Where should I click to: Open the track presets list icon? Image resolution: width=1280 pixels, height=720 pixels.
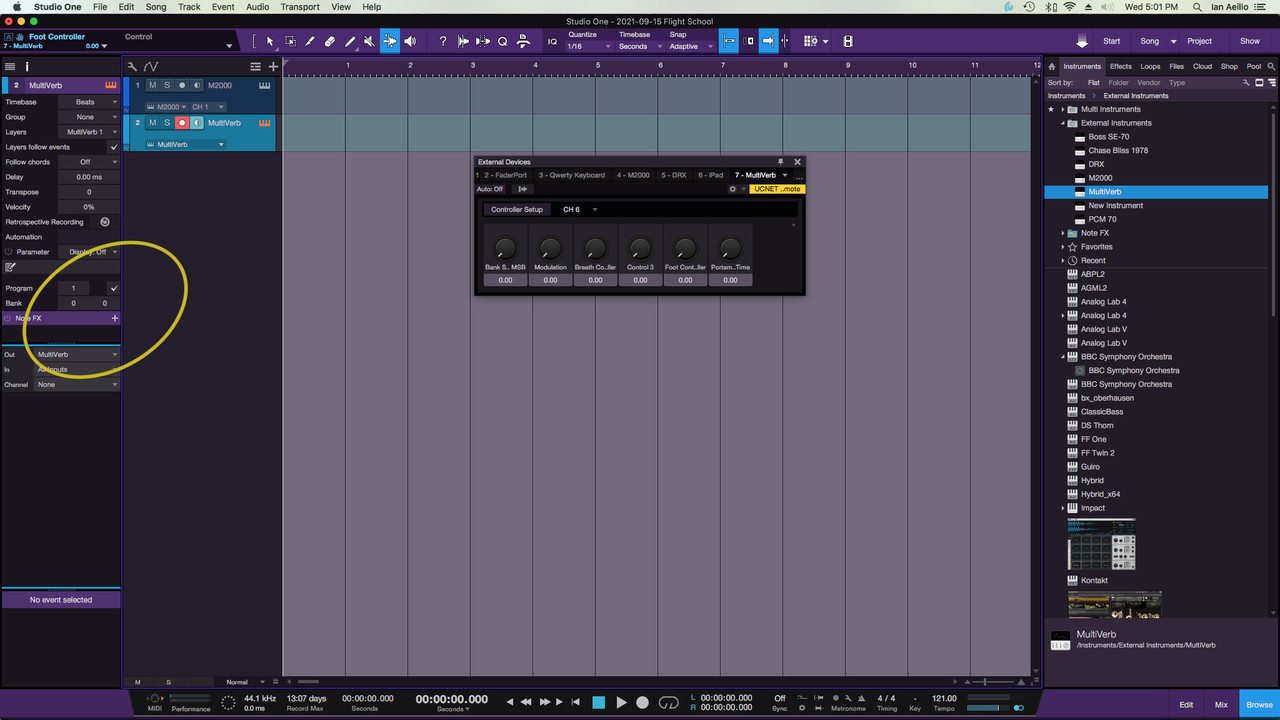(256, 66)
